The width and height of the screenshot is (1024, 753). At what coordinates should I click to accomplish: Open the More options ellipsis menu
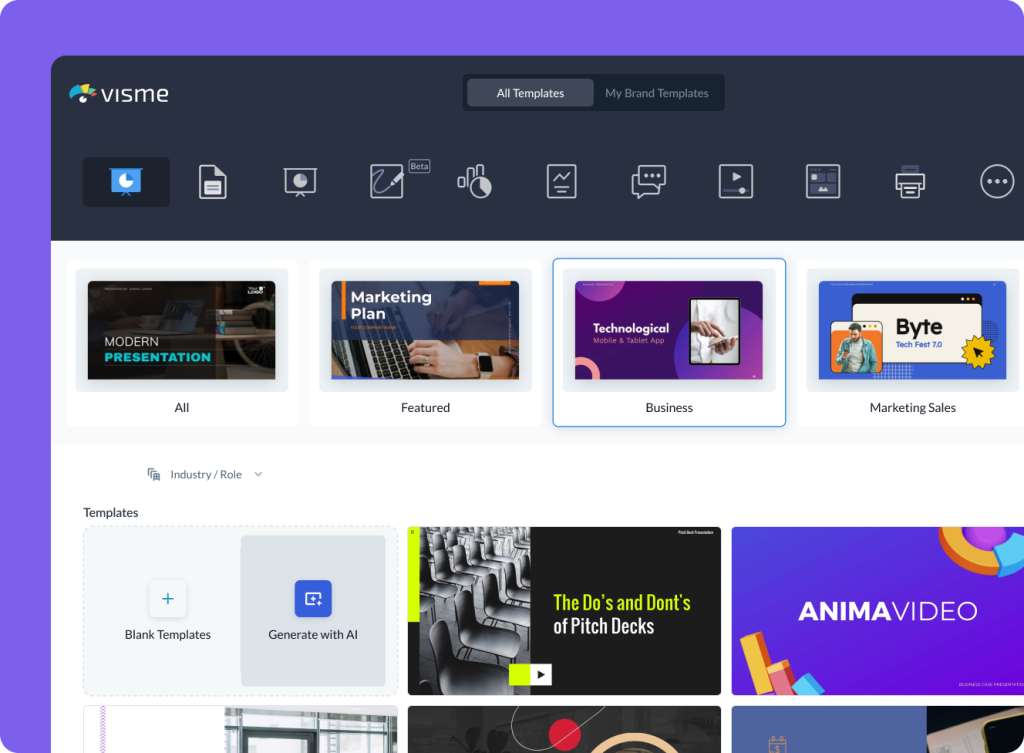(996, 181)
